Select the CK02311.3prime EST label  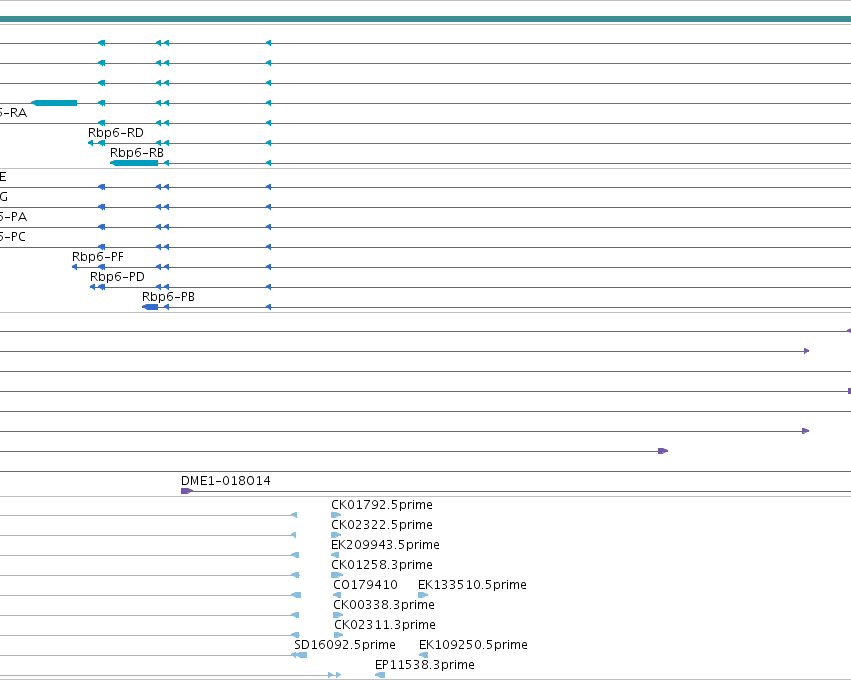click(385, 625)
